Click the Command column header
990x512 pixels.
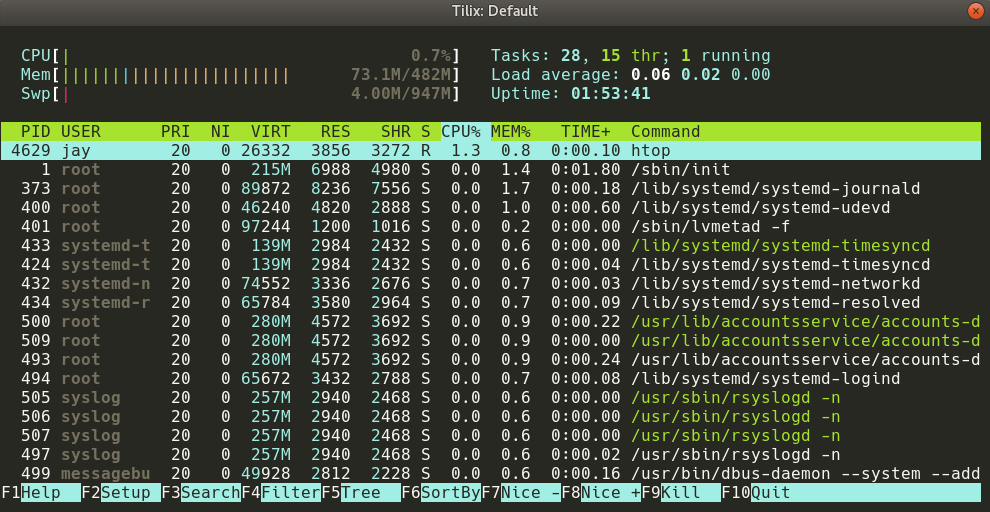pos(665,132)
